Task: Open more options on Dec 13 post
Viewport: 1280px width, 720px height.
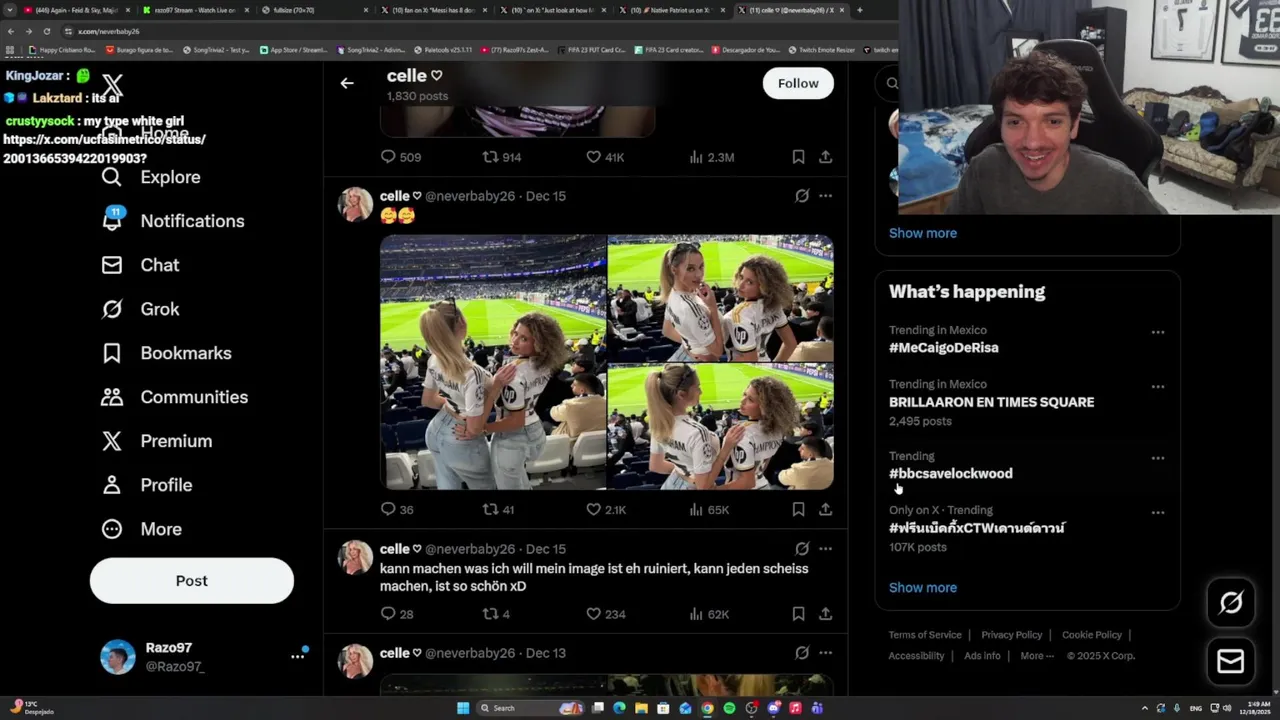Action: (x=825, y=653)
